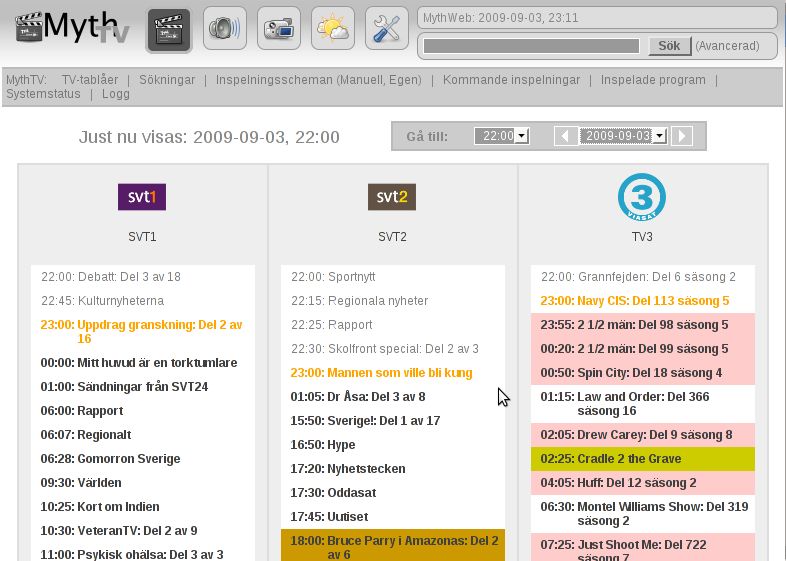Viewport: 786px width, 561px height.
Task: Click the MythTV logo
Action: click(70, 28)
